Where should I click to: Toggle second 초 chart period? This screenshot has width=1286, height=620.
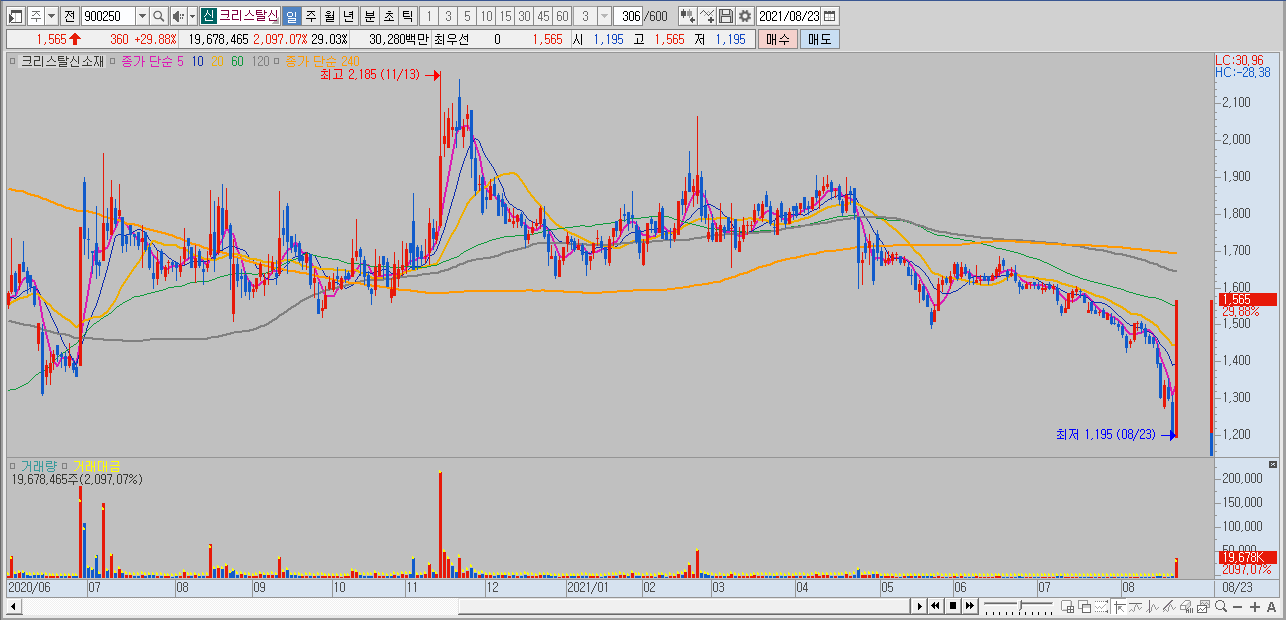pyautogui.click(x=390, y=16)
